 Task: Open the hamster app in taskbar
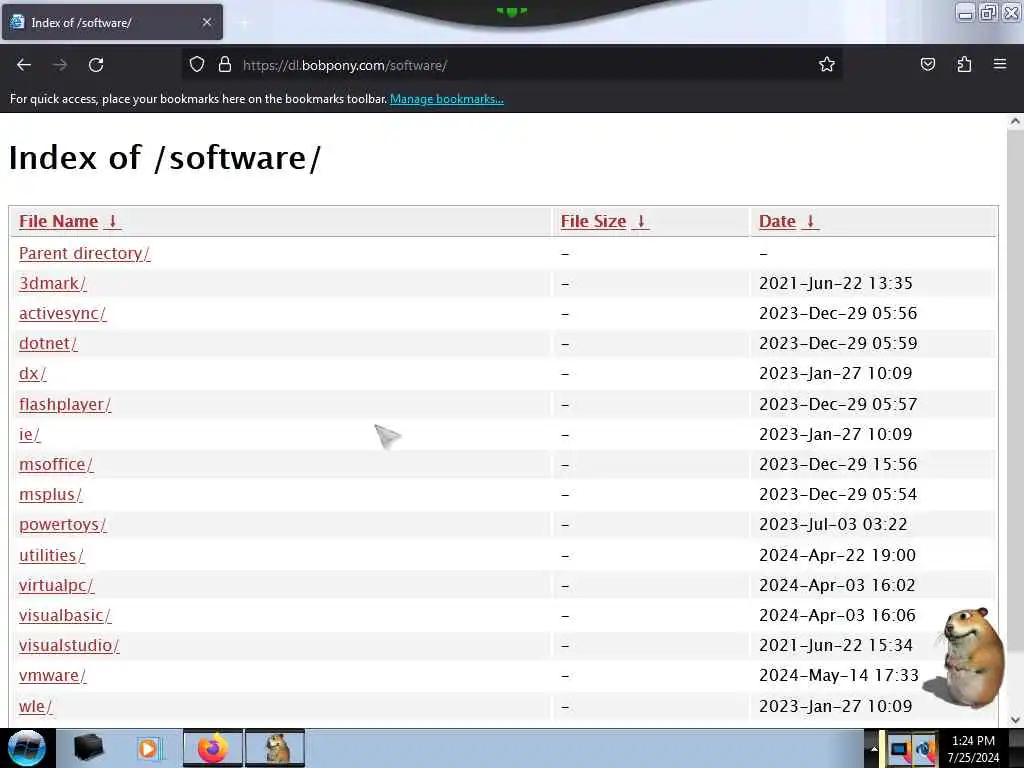[x=275, y=748]
